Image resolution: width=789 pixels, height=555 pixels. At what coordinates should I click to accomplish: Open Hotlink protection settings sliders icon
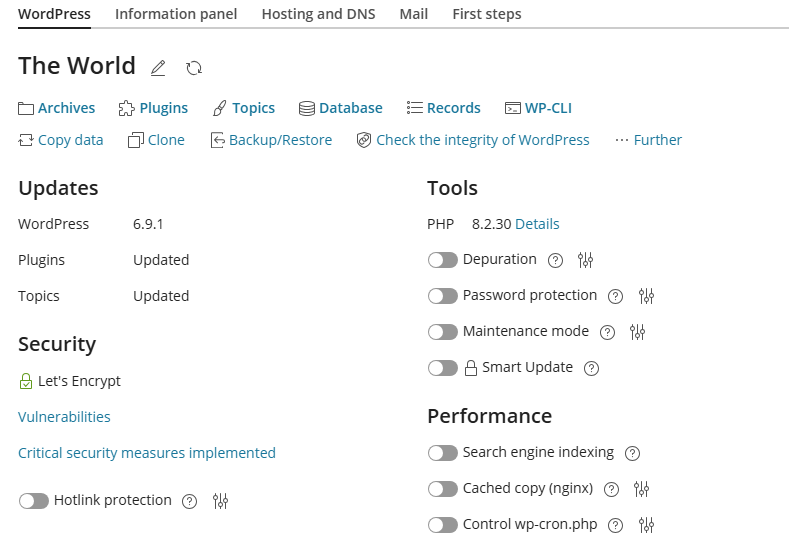(x=221, y=501)
